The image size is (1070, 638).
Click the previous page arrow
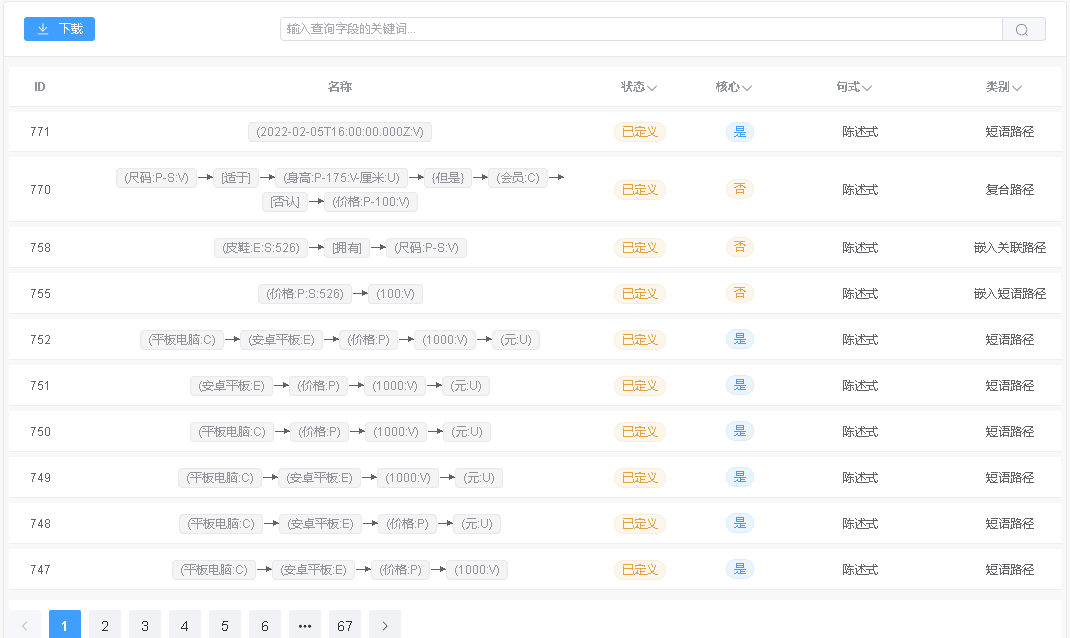25,626
